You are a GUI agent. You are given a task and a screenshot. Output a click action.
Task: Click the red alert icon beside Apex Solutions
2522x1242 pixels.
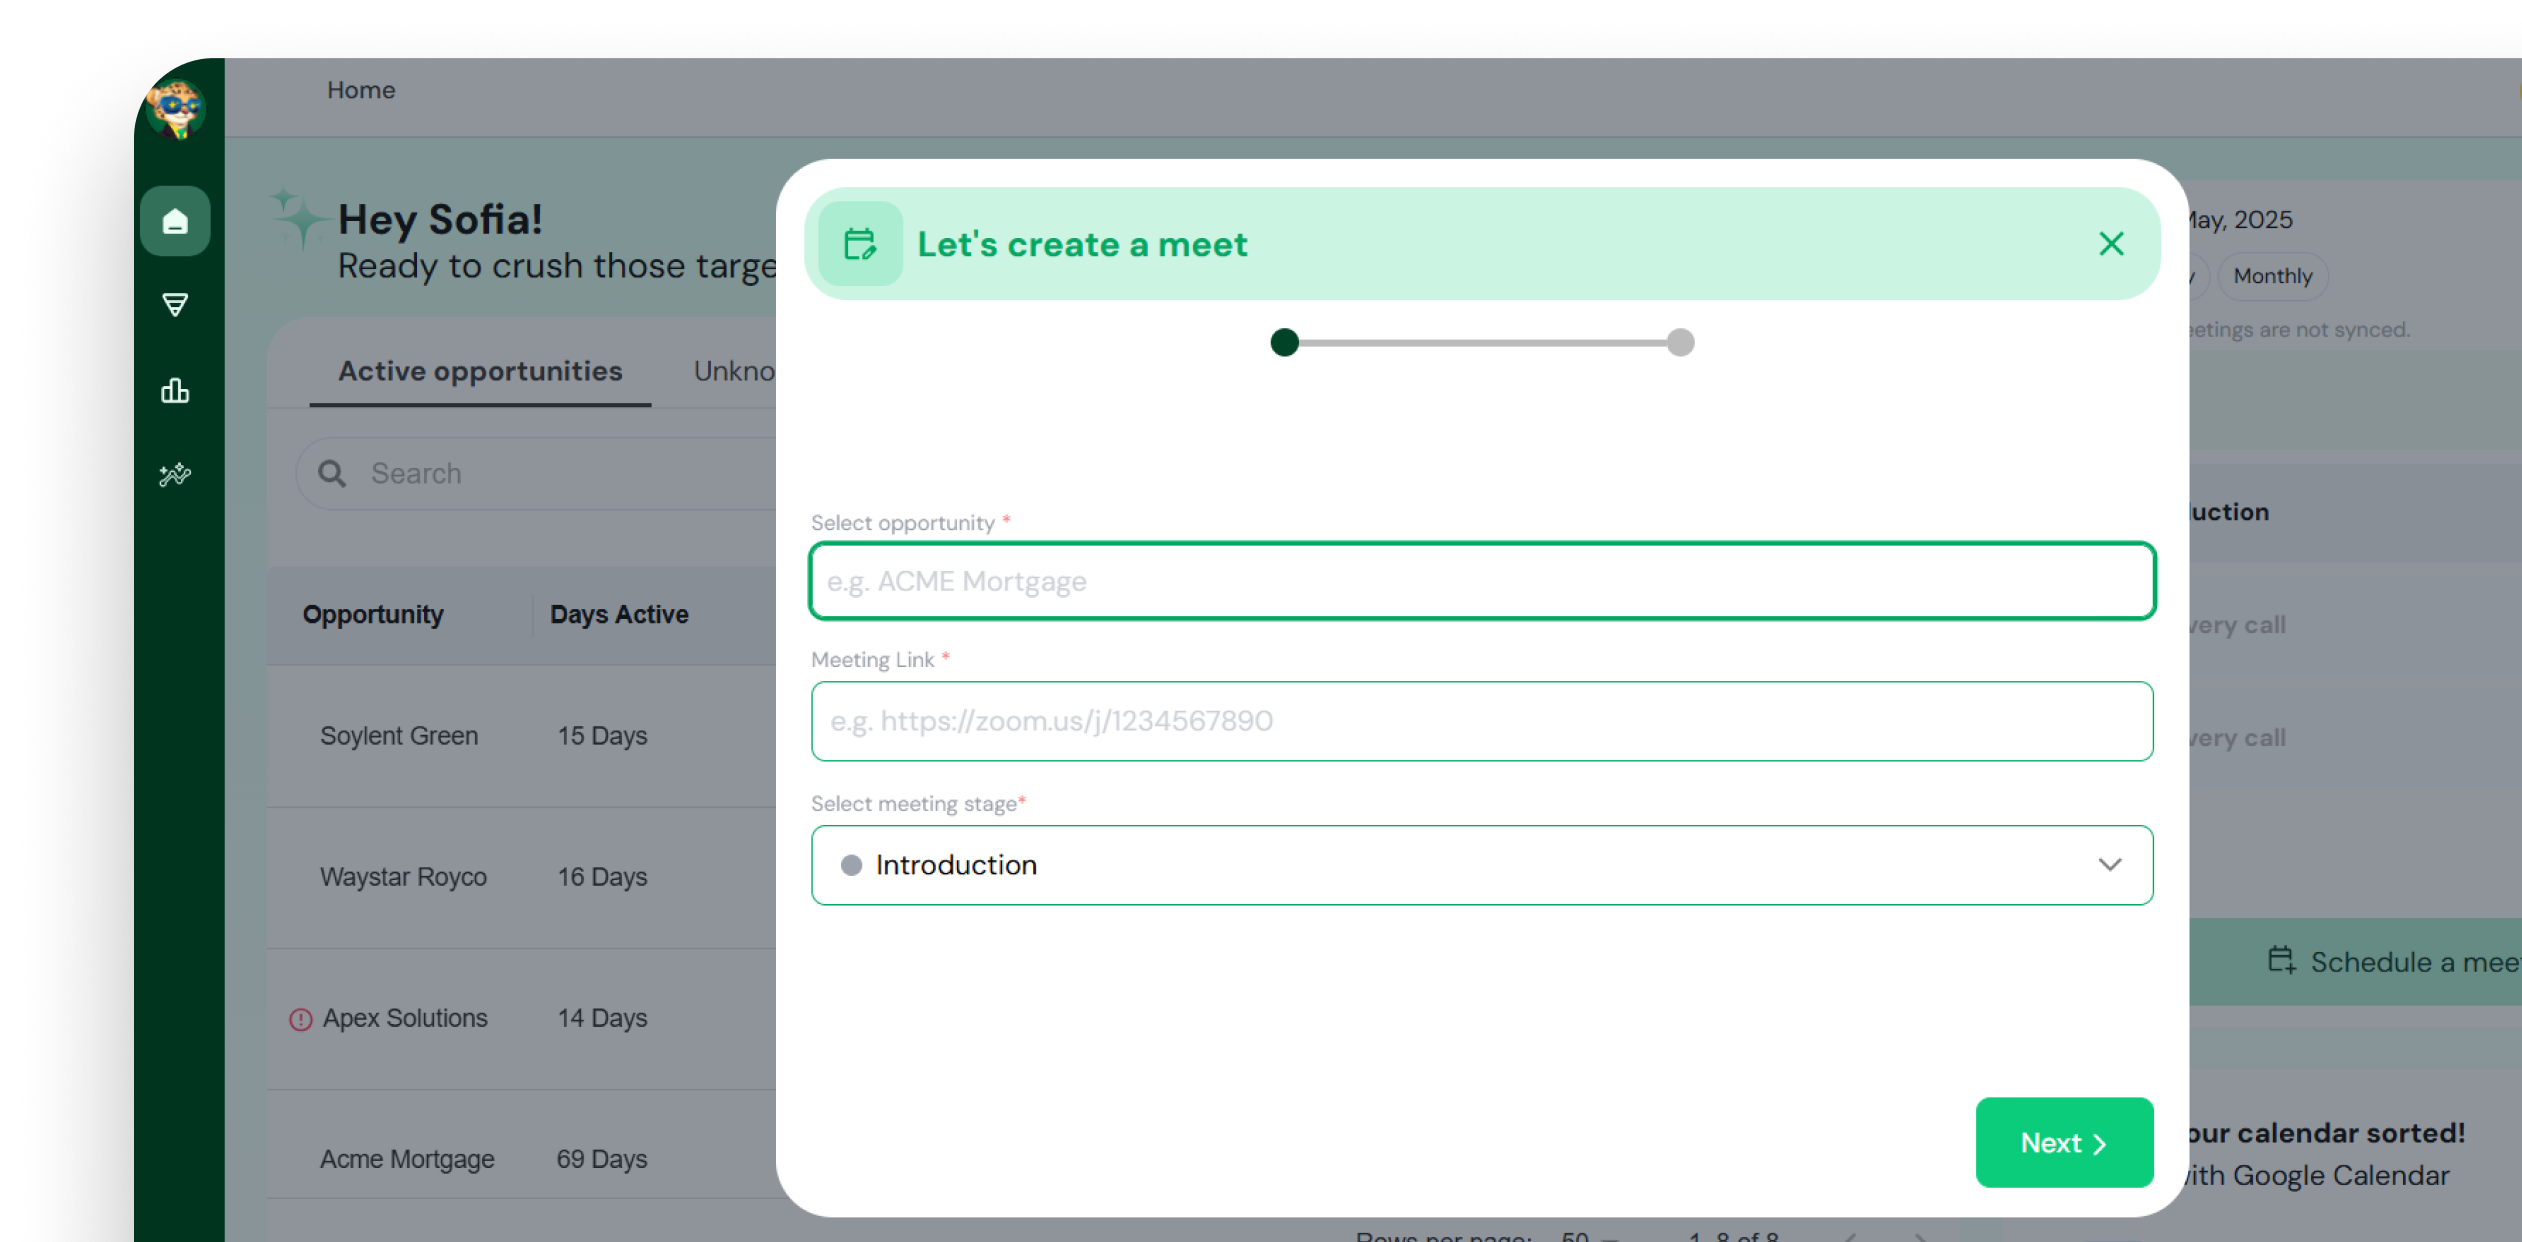coord(300,1019)
